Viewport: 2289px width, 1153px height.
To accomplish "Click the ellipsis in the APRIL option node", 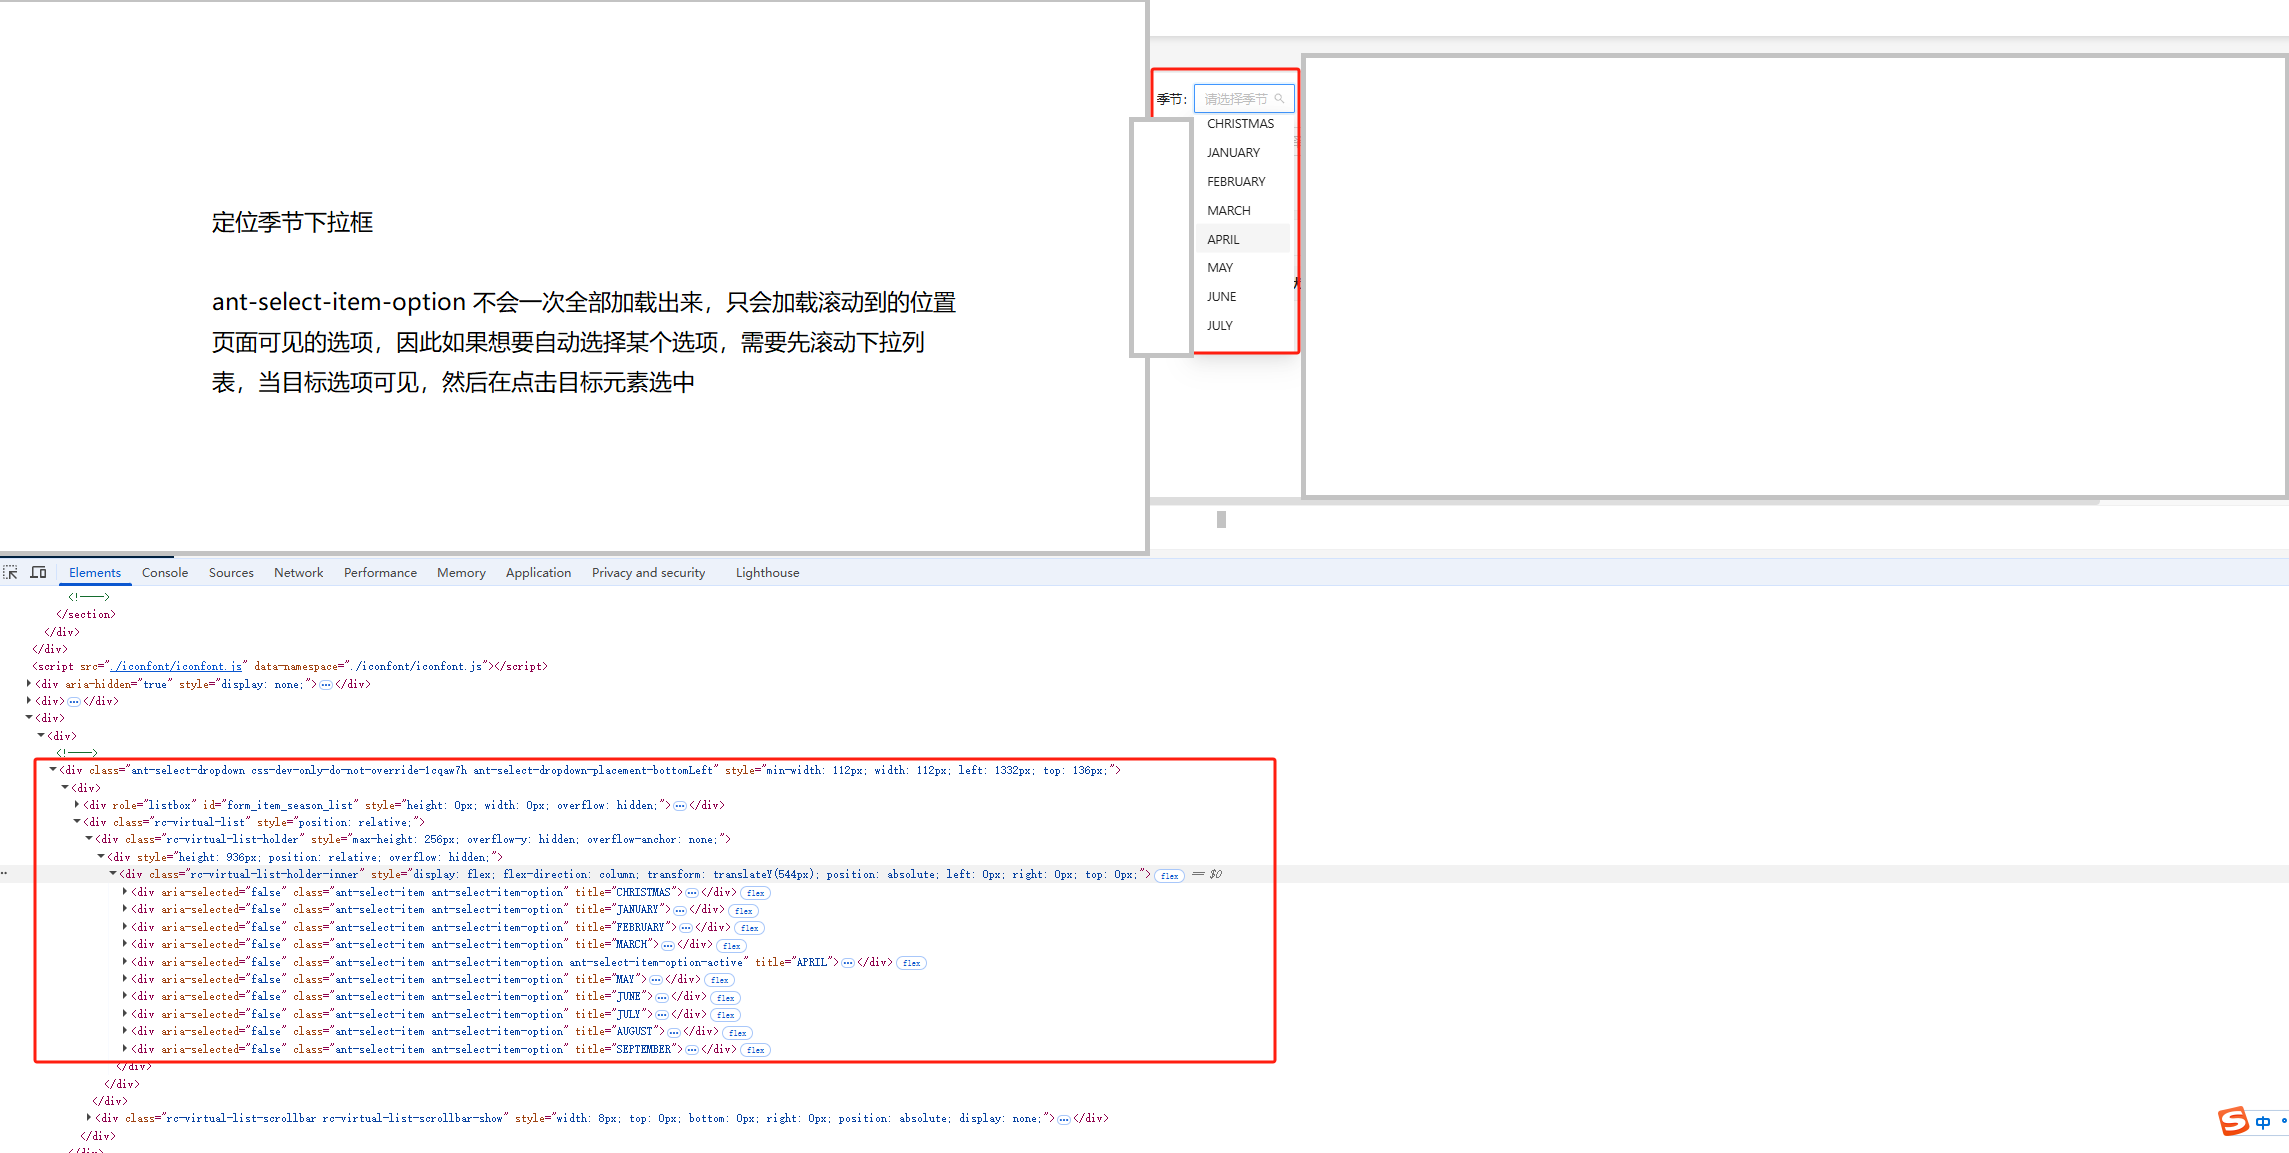I will coord(848,963).
